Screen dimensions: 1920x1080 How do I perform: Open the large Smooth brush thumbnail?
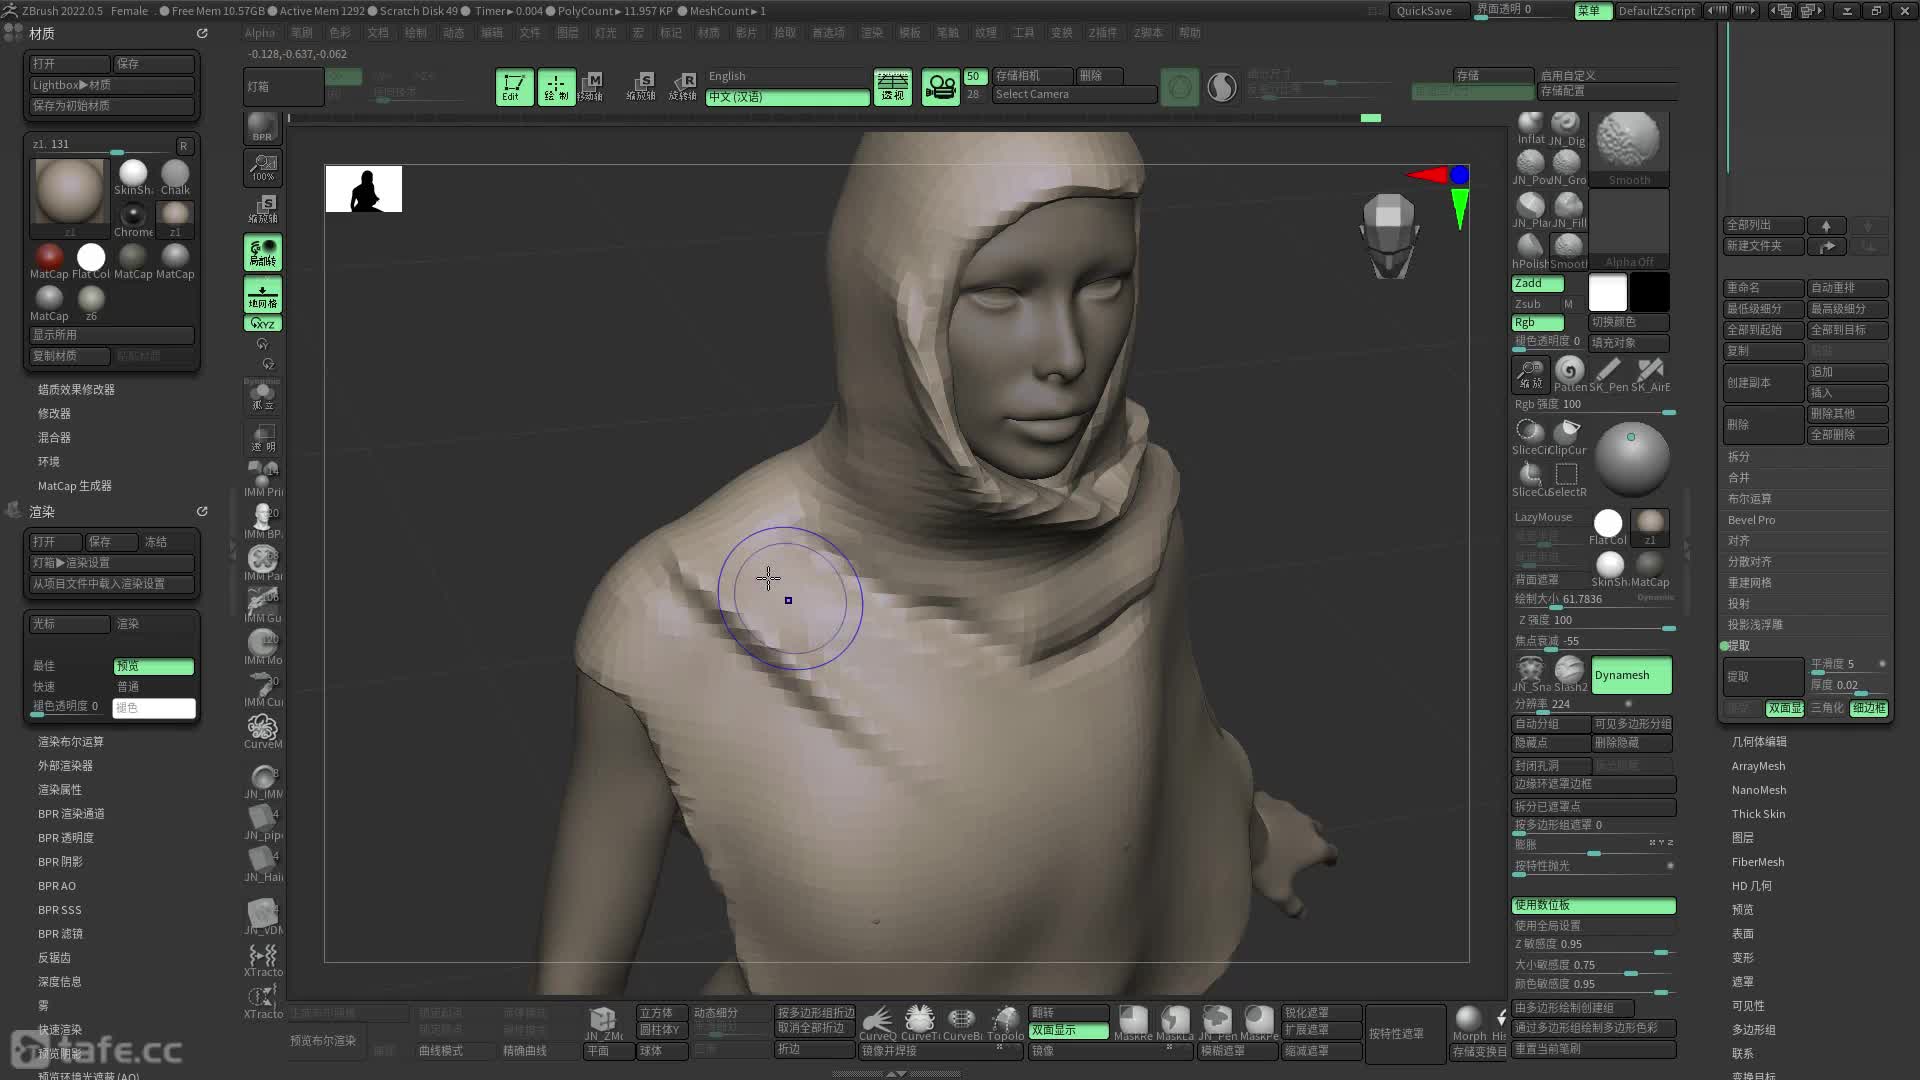1629,148
